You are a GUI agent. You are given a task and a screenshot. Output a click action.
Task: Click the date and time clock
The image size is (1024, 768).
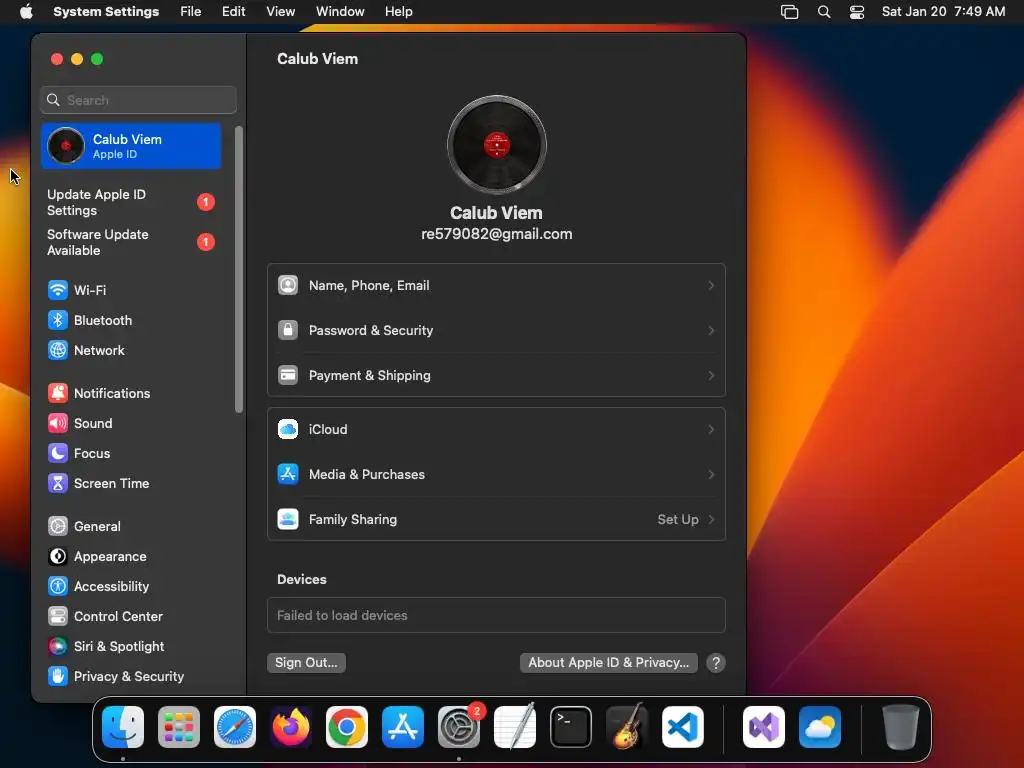943,12
